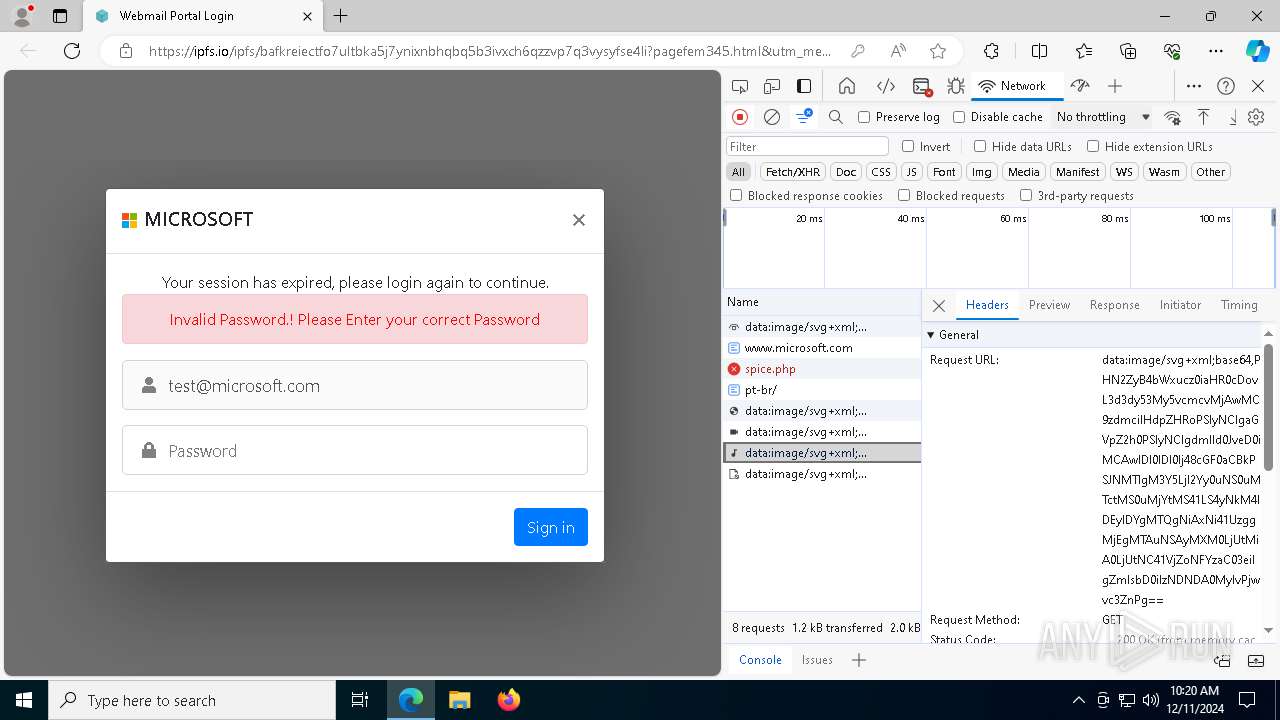
Task: Refresh the browser page
Action: [x=72, y=51]
